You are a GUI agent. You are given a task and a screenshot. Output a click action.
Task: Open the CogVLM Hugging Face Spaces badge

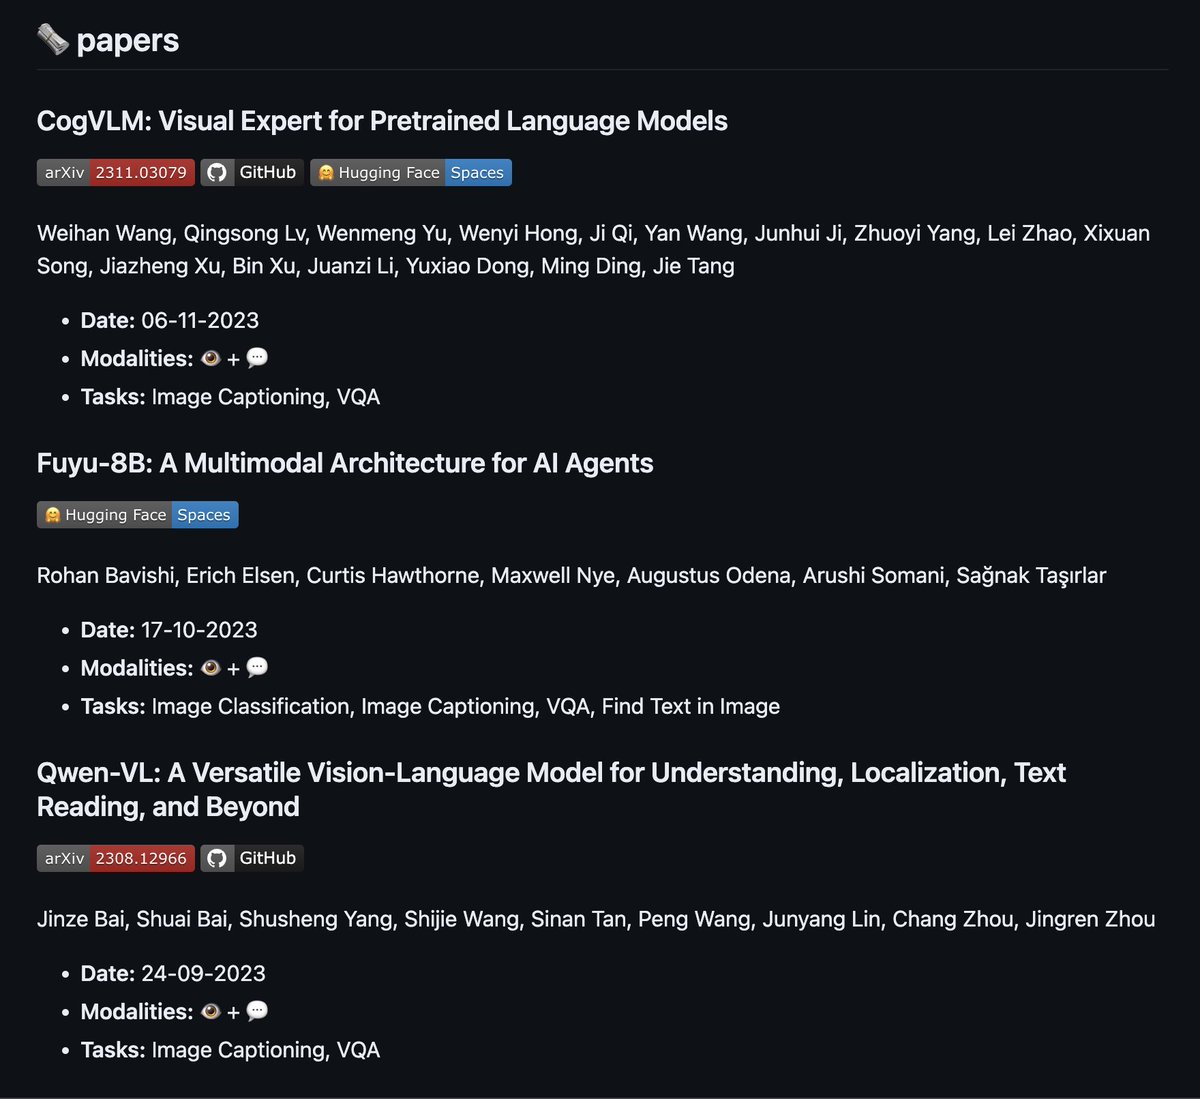tap(411, 173)
